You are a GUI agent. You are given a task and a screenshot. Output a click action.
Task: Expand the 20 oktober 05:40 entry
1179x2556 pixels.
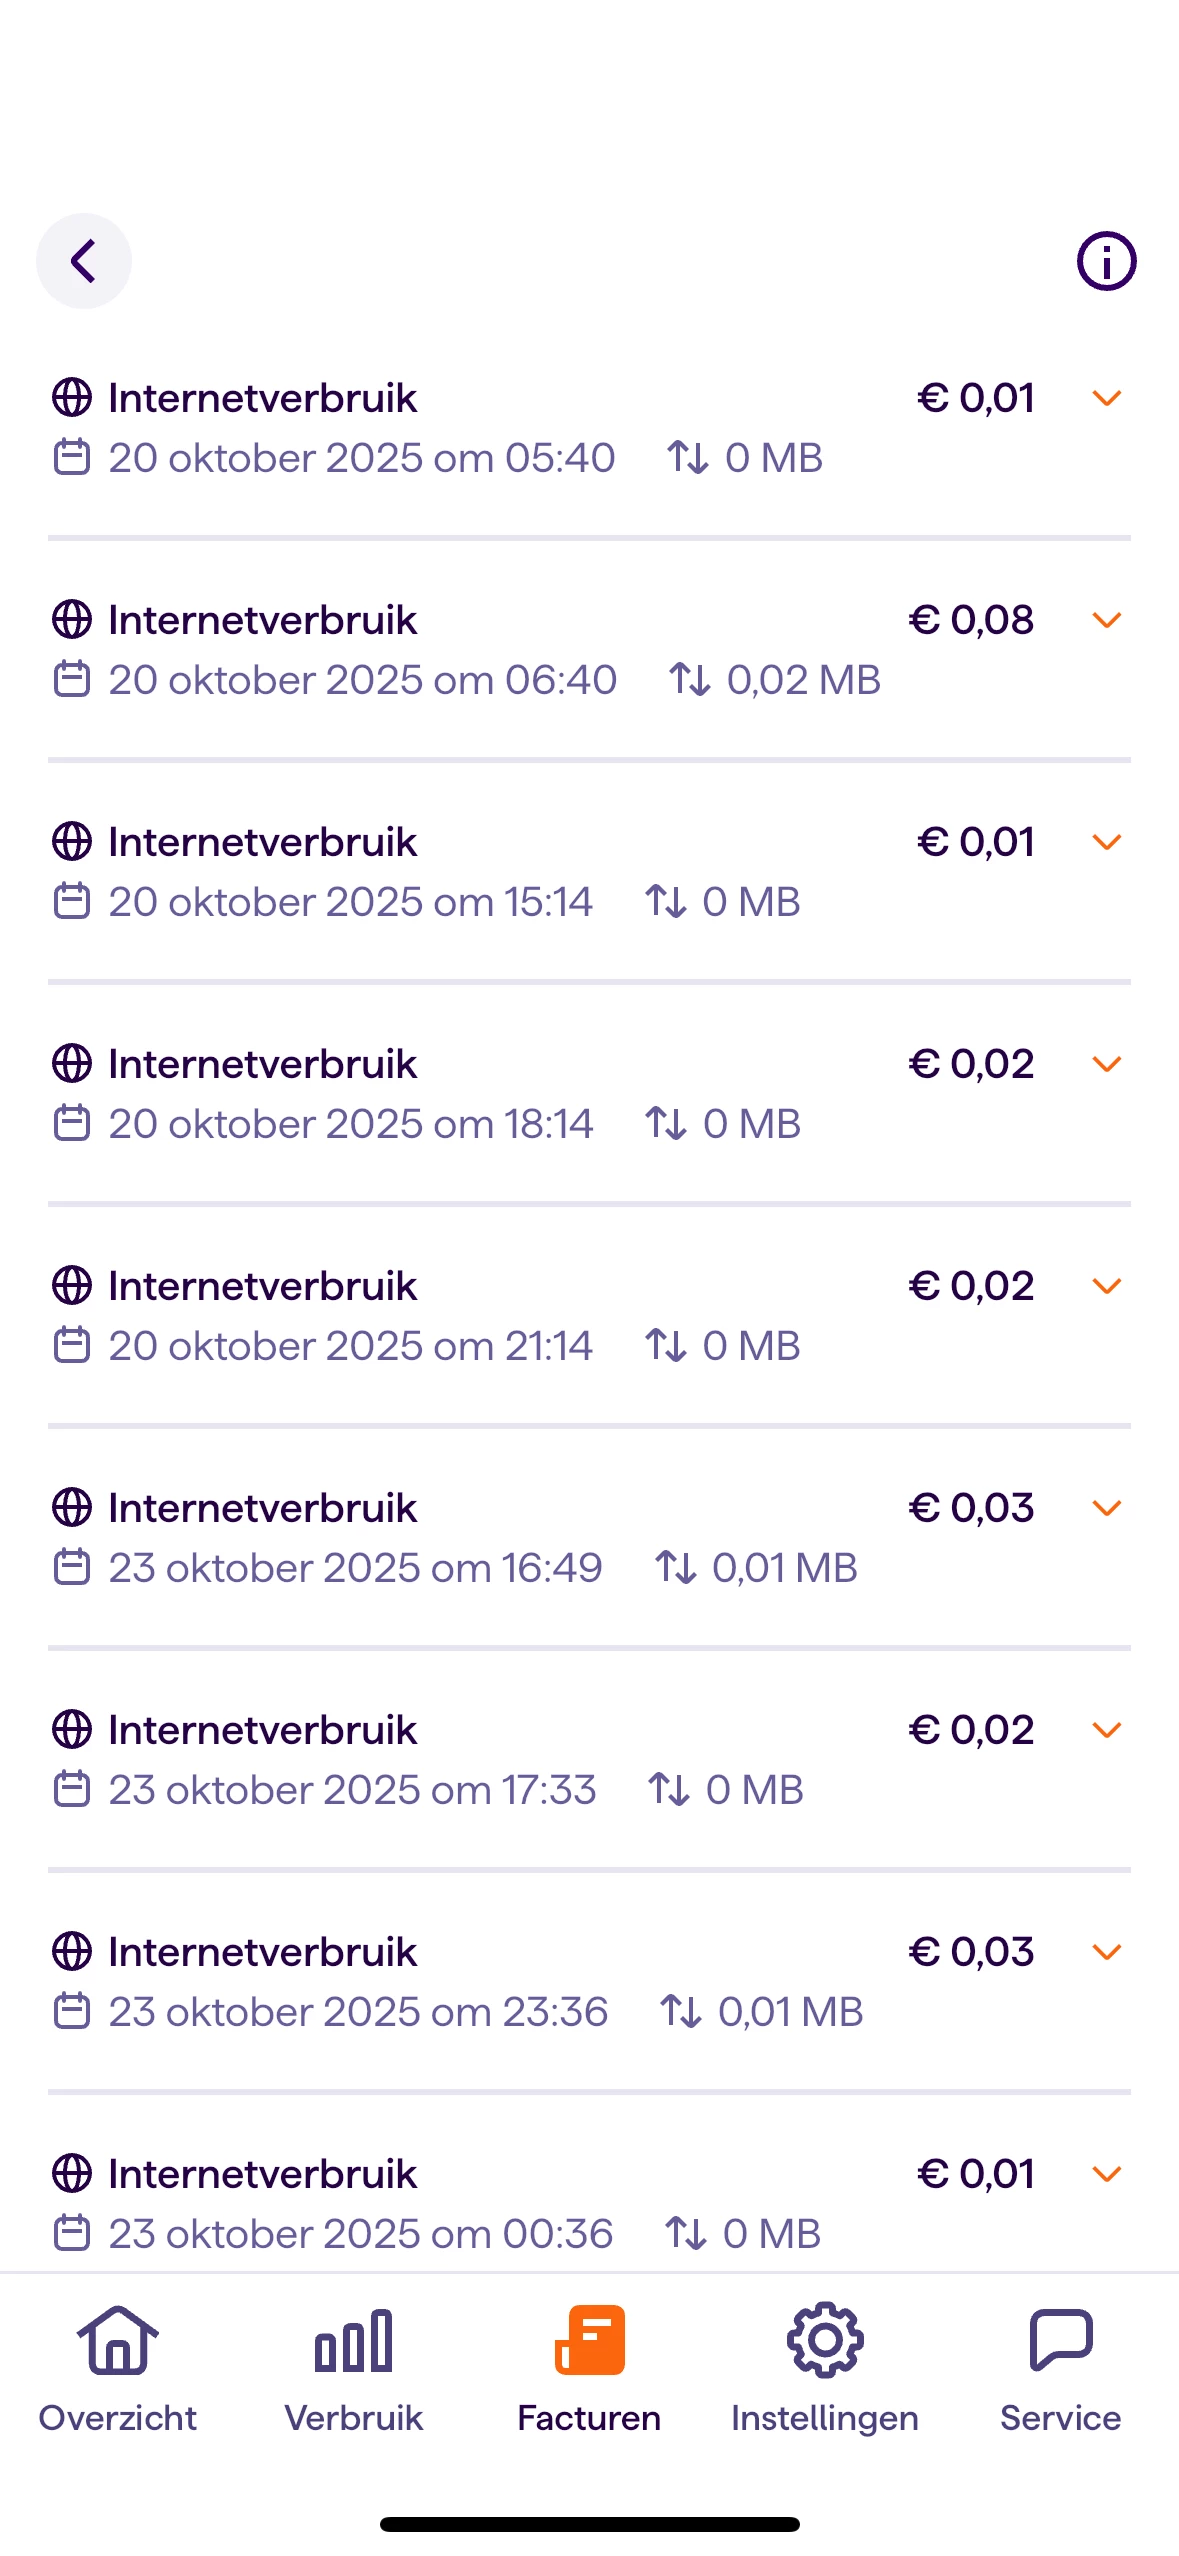point(1106,398)
